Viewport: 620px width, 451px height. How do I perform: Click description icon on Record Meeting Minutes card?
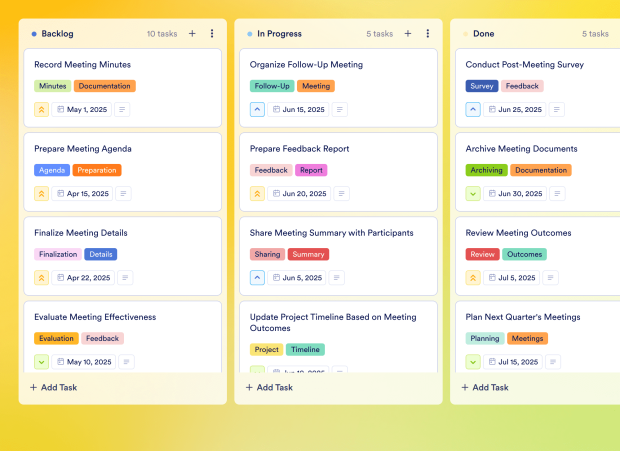[123, 110]
